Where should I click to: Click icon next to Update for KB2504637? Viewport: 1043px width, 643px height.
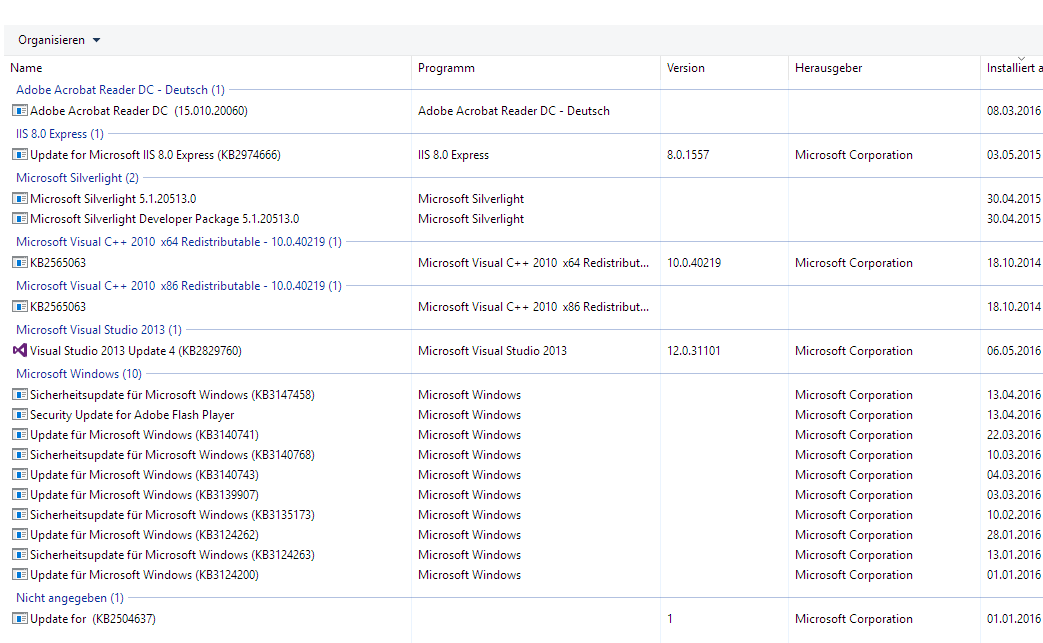tap(20, 619)
